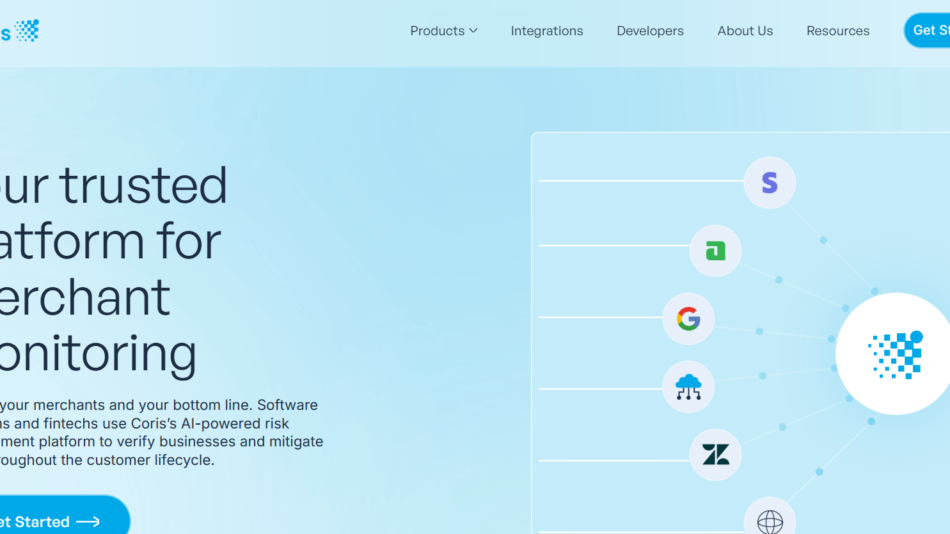Click the Coris logo in the header

(21, 31)
